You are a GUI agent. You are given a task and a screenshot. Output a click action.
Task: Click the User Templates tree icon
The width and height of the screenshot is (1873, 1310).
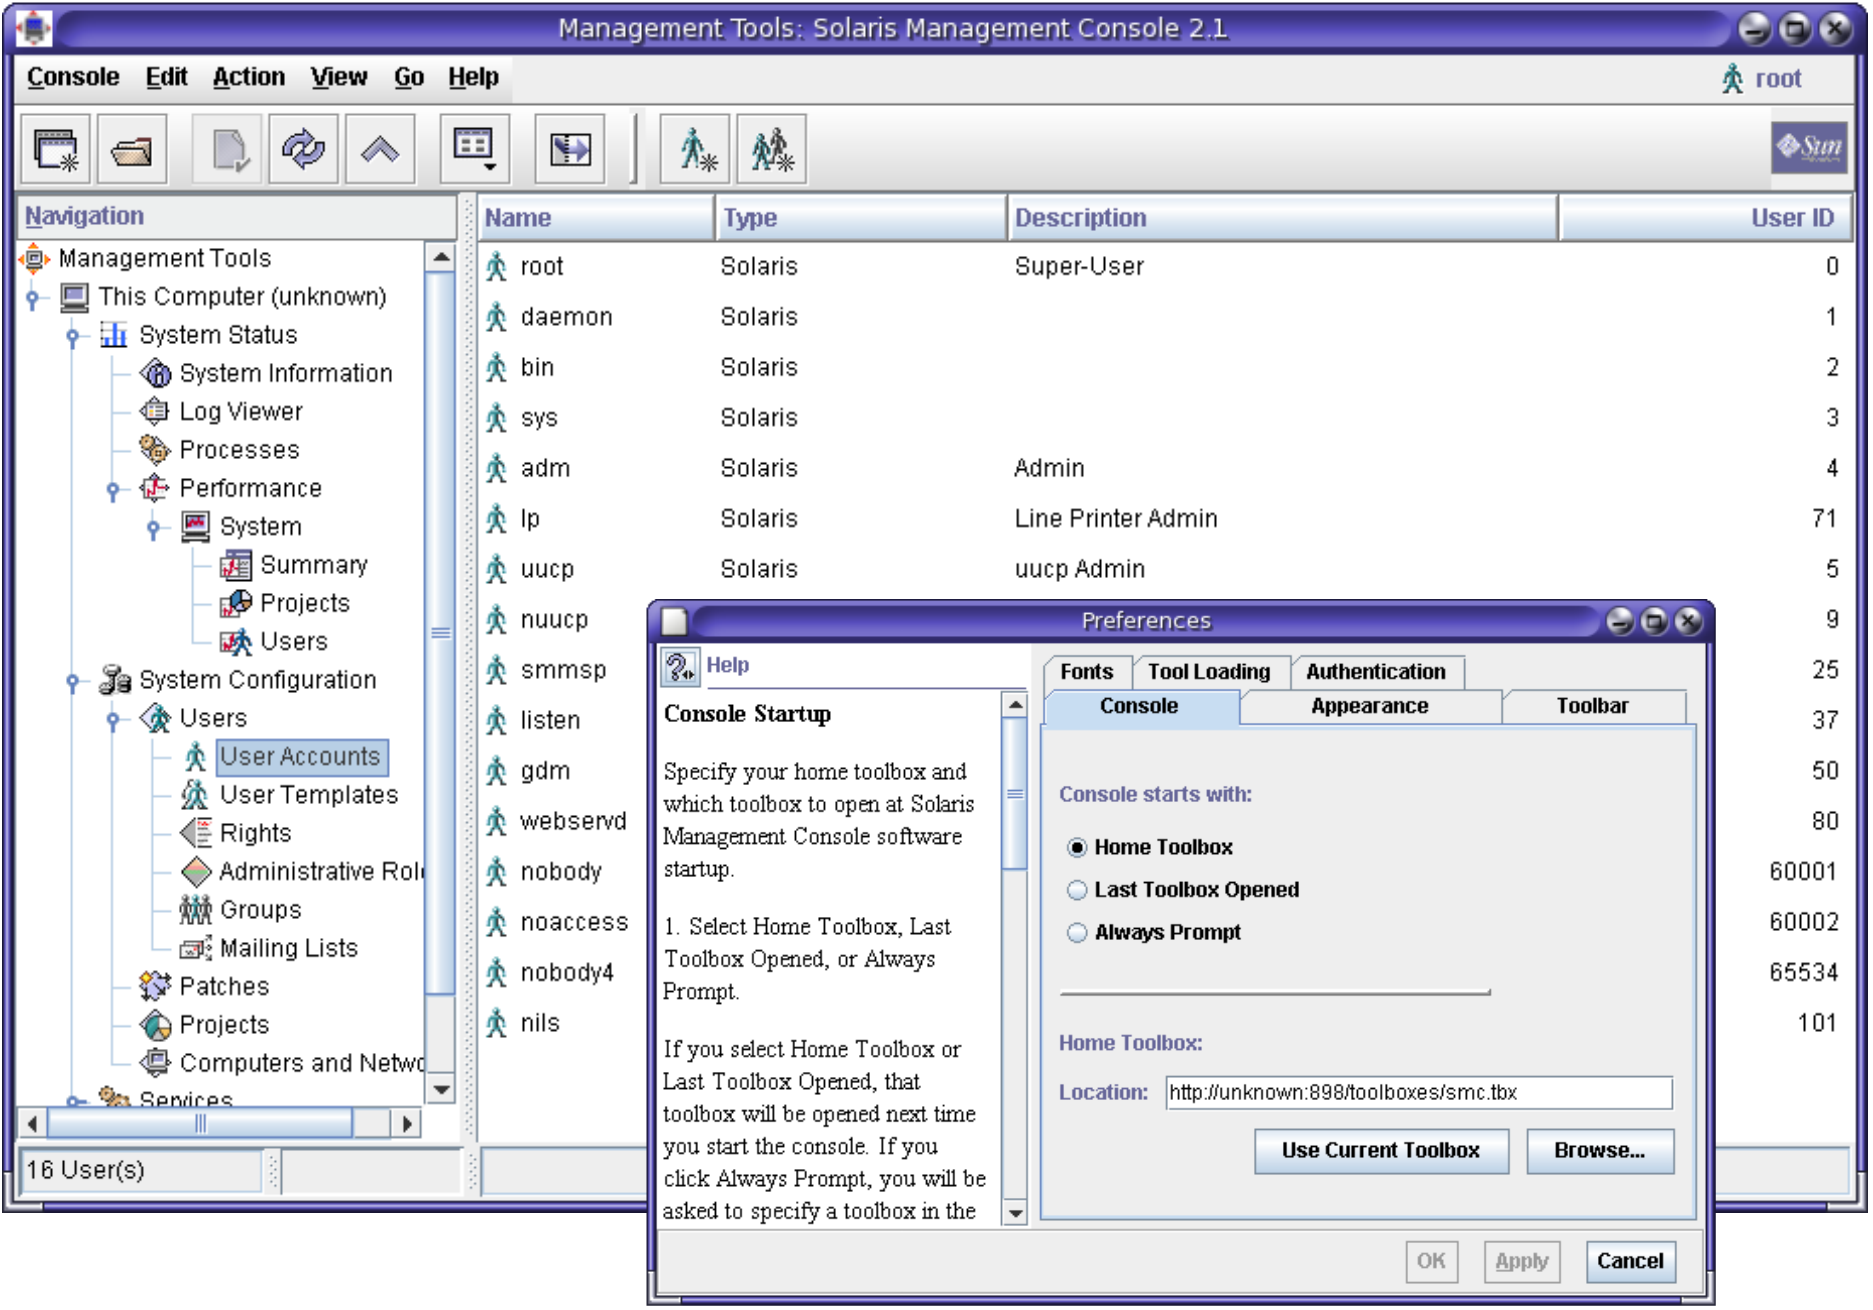tap(195, 794)
